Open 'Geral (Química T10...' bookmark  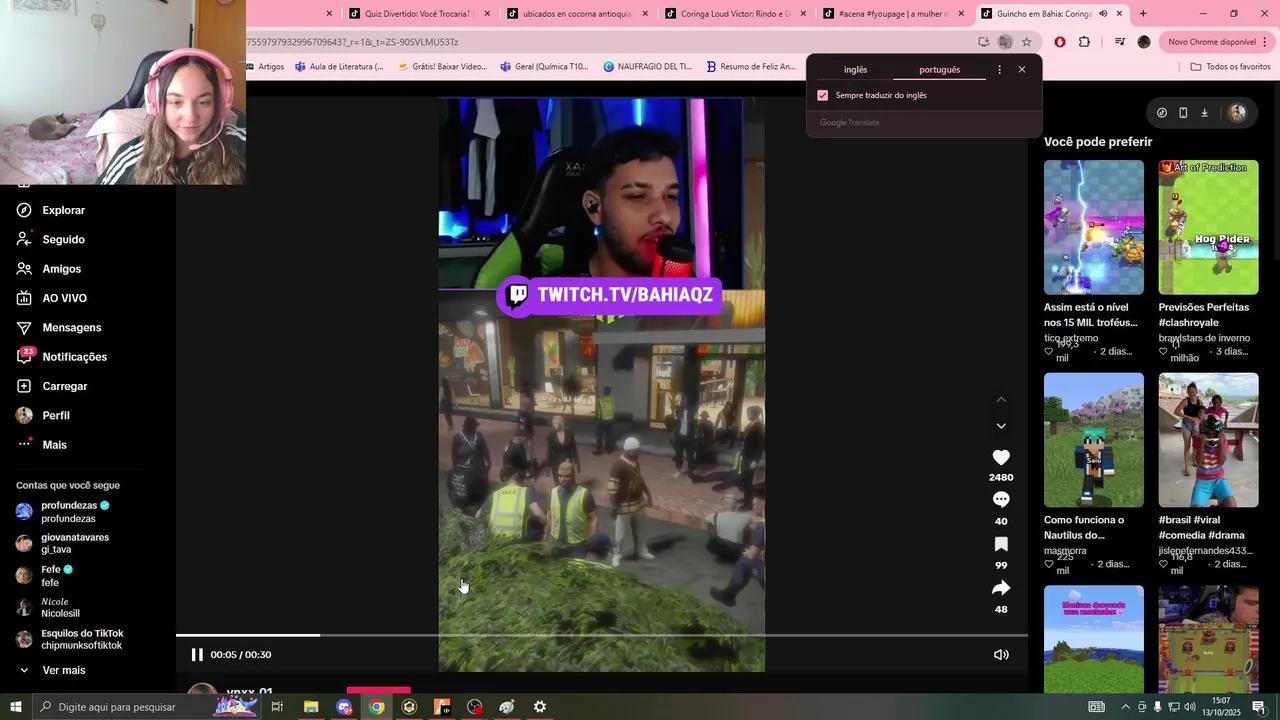[544, 67]
